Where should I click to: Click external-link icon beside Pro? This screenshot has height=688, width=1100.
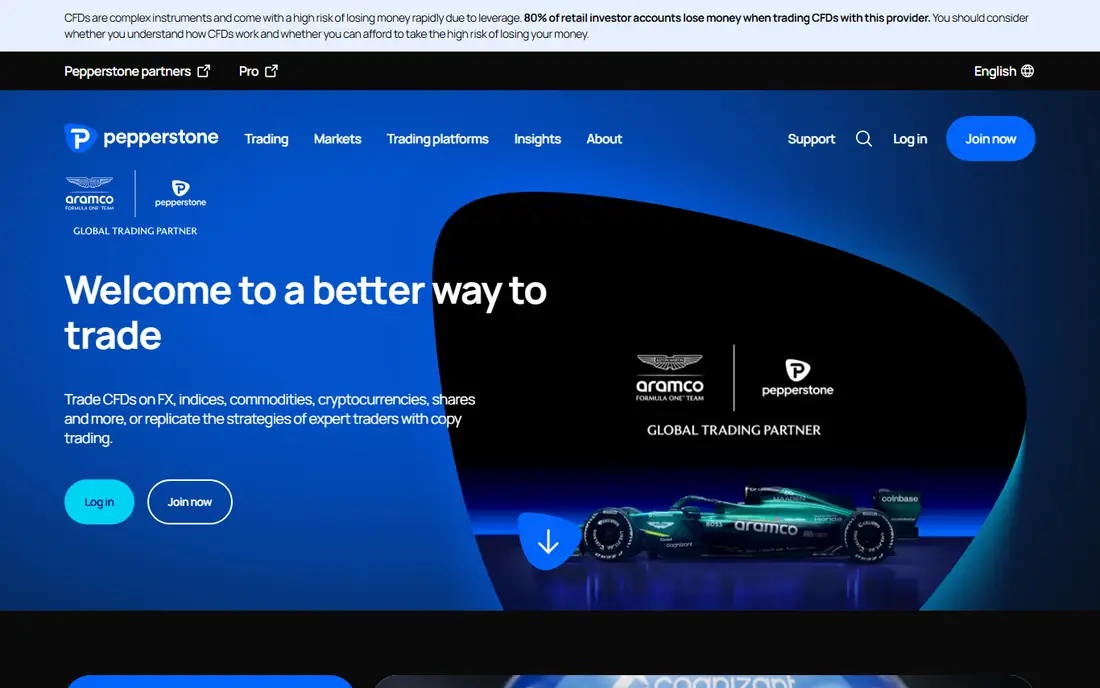click(x=271, y=71)
